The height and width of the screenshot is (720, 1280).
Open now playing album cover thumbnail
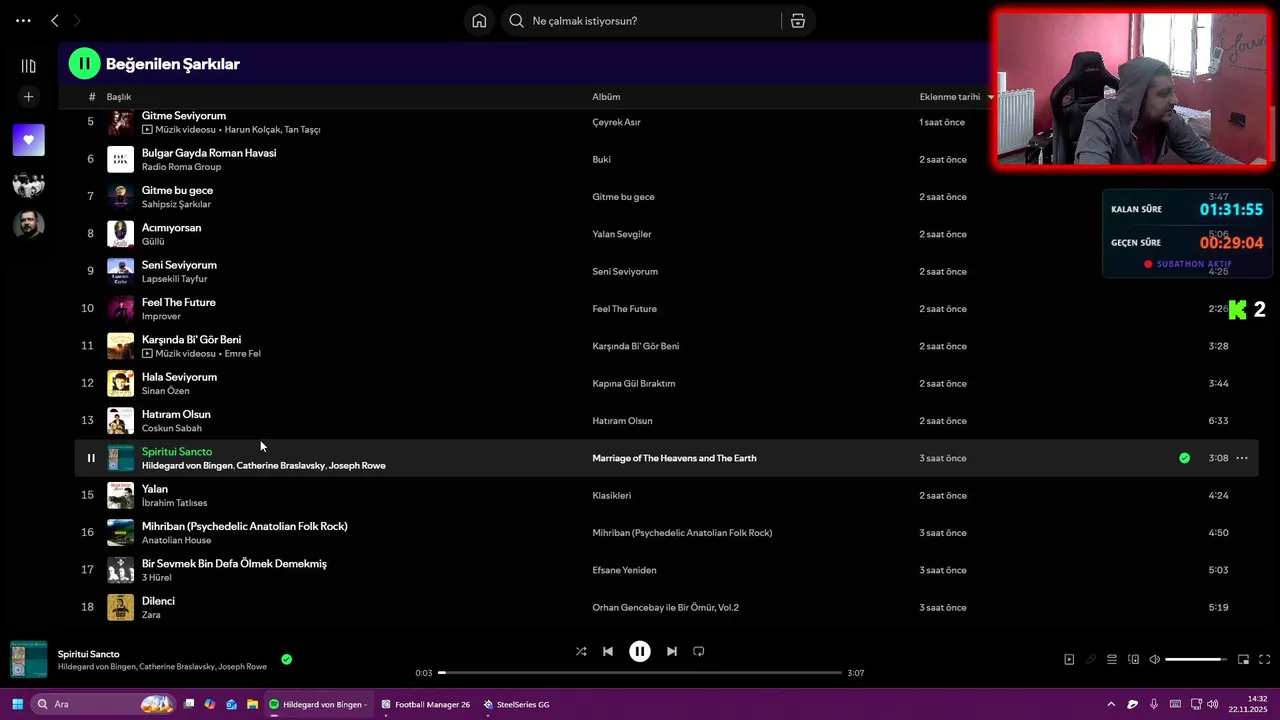point(28,660)
